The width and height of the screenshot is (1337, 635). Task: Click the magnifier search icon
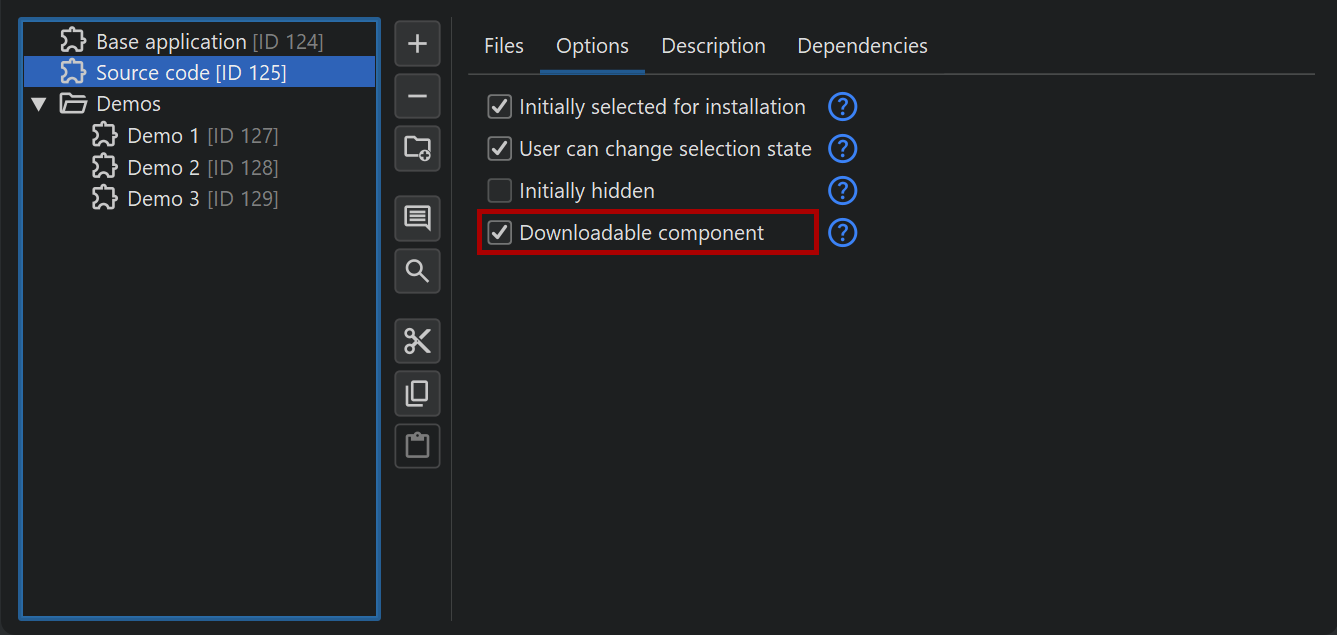(417, 270)
